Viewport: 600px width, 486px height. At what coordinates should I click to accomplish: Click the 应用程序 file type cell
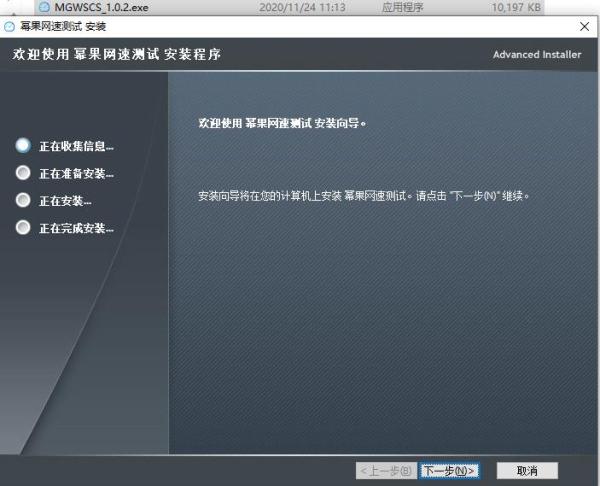point(403,7)
